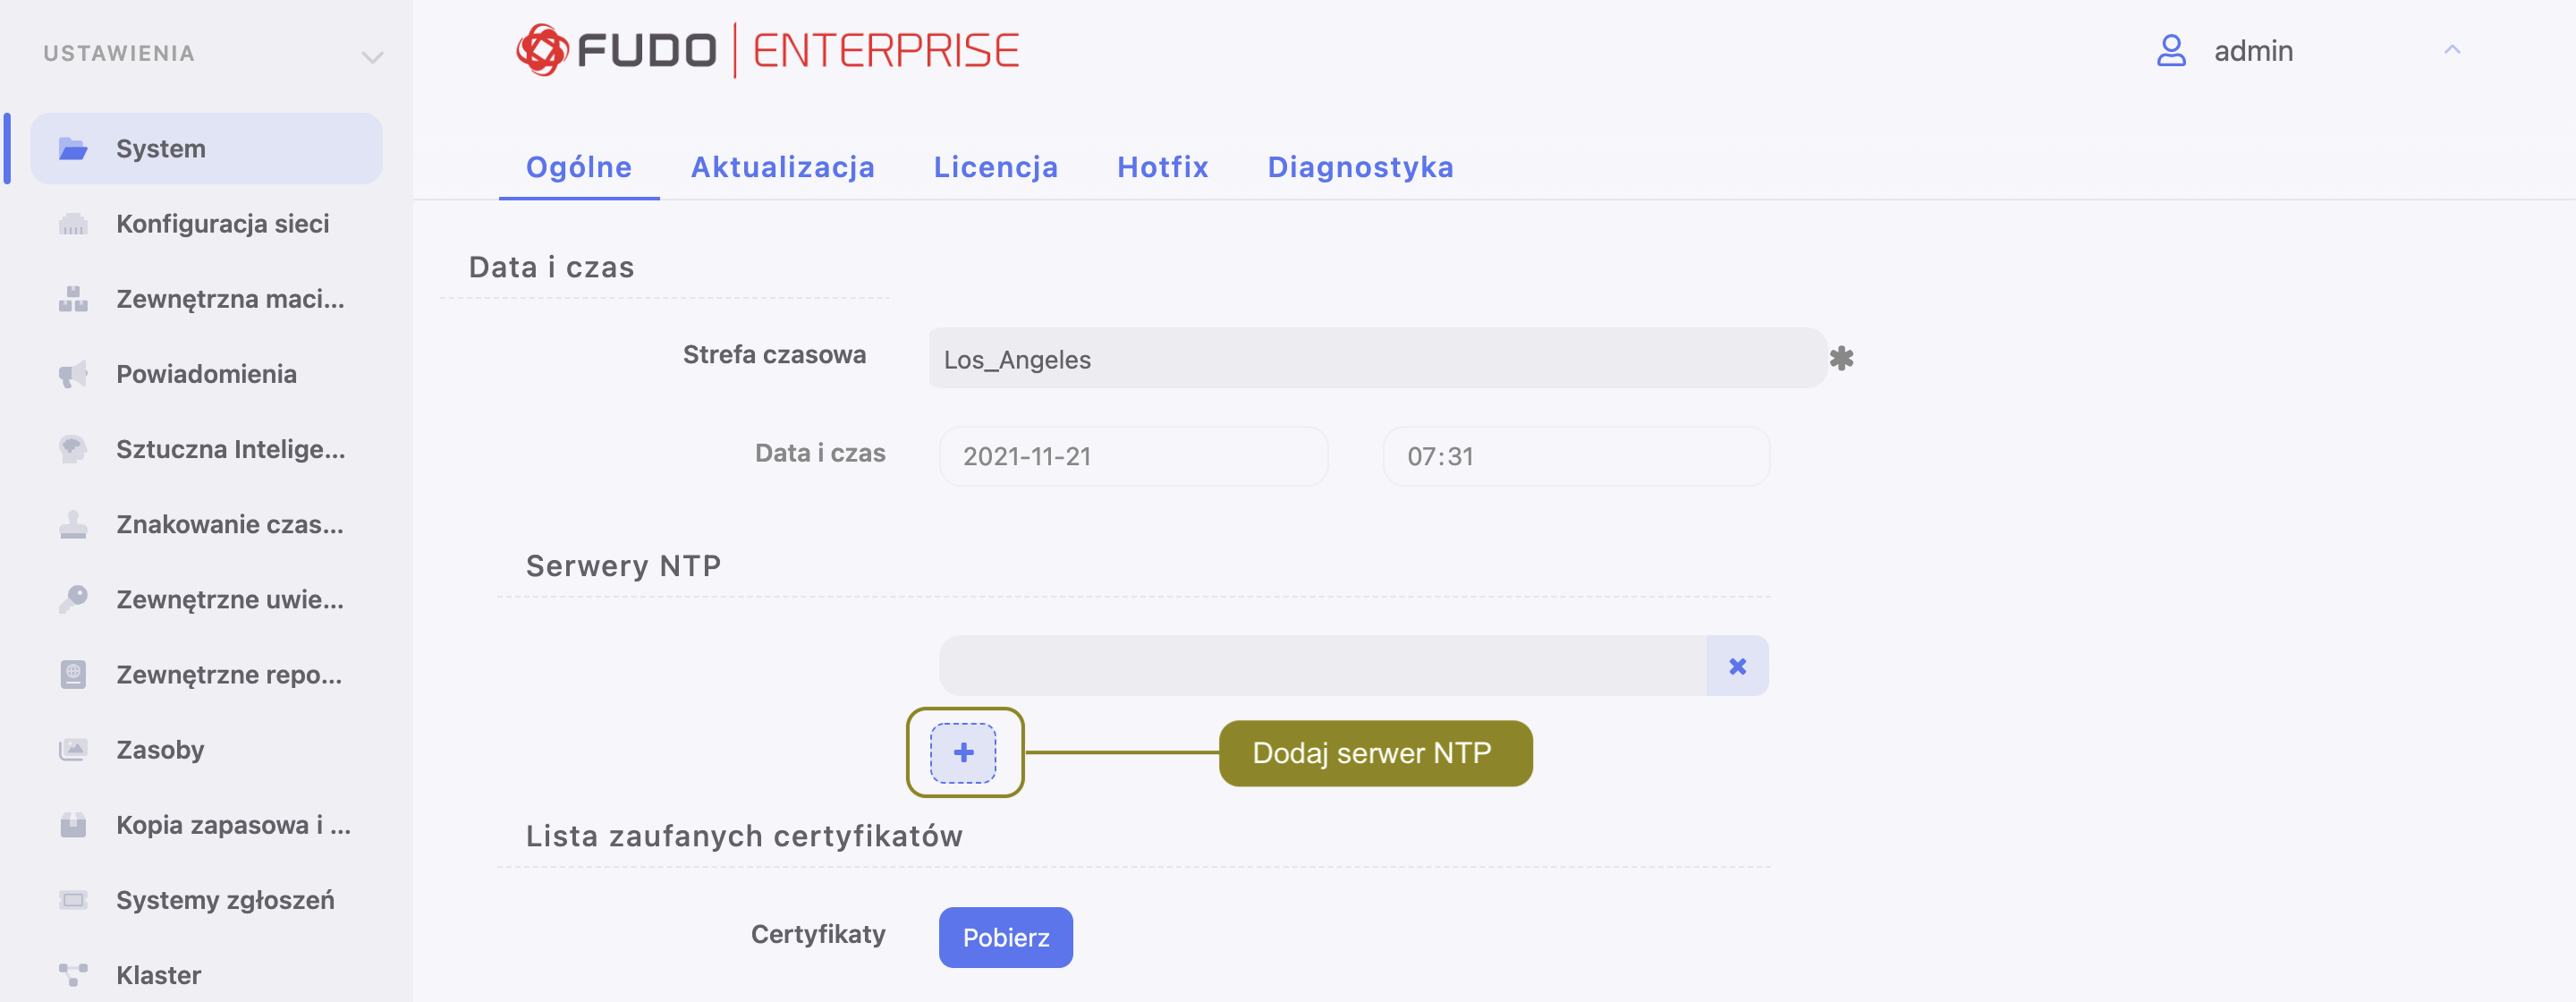Click the plus button to add NTP server
Viewport: 2576px width, 1002px height.
pyautogui.click(x=963, y=752)
